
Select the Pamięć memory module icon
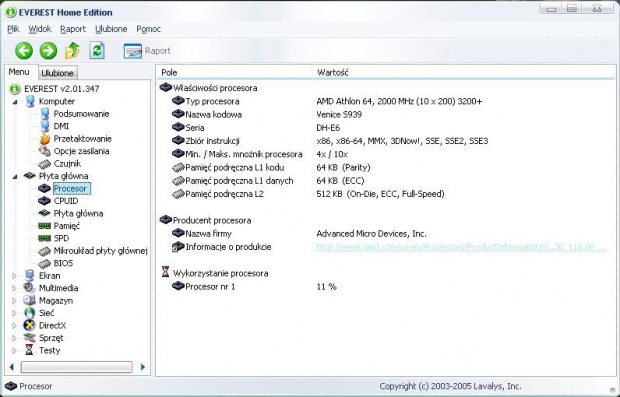[44, 226]
